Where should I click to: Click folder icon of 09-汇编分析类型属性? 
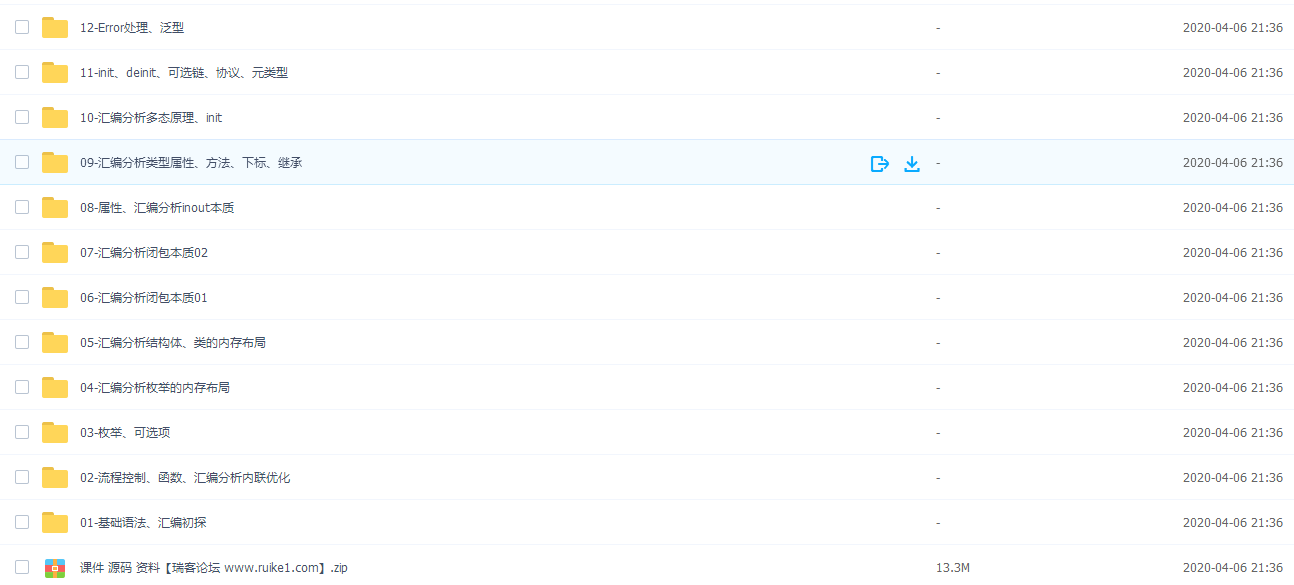pos(55,163)
